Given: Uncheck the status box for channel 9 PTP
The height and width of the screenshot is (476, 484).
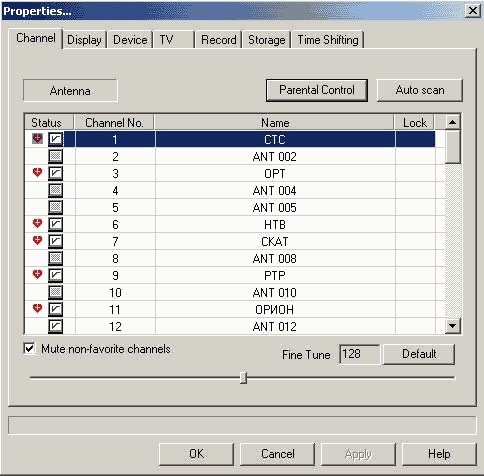Looking at the screenshot, I should pos(55,275).
